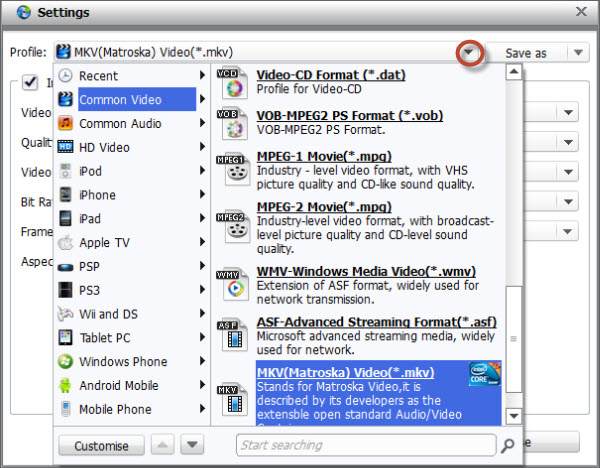This screenshot has height=468, width=600.
Task: Click the Profile combo box field
Action: coord(268,52)
